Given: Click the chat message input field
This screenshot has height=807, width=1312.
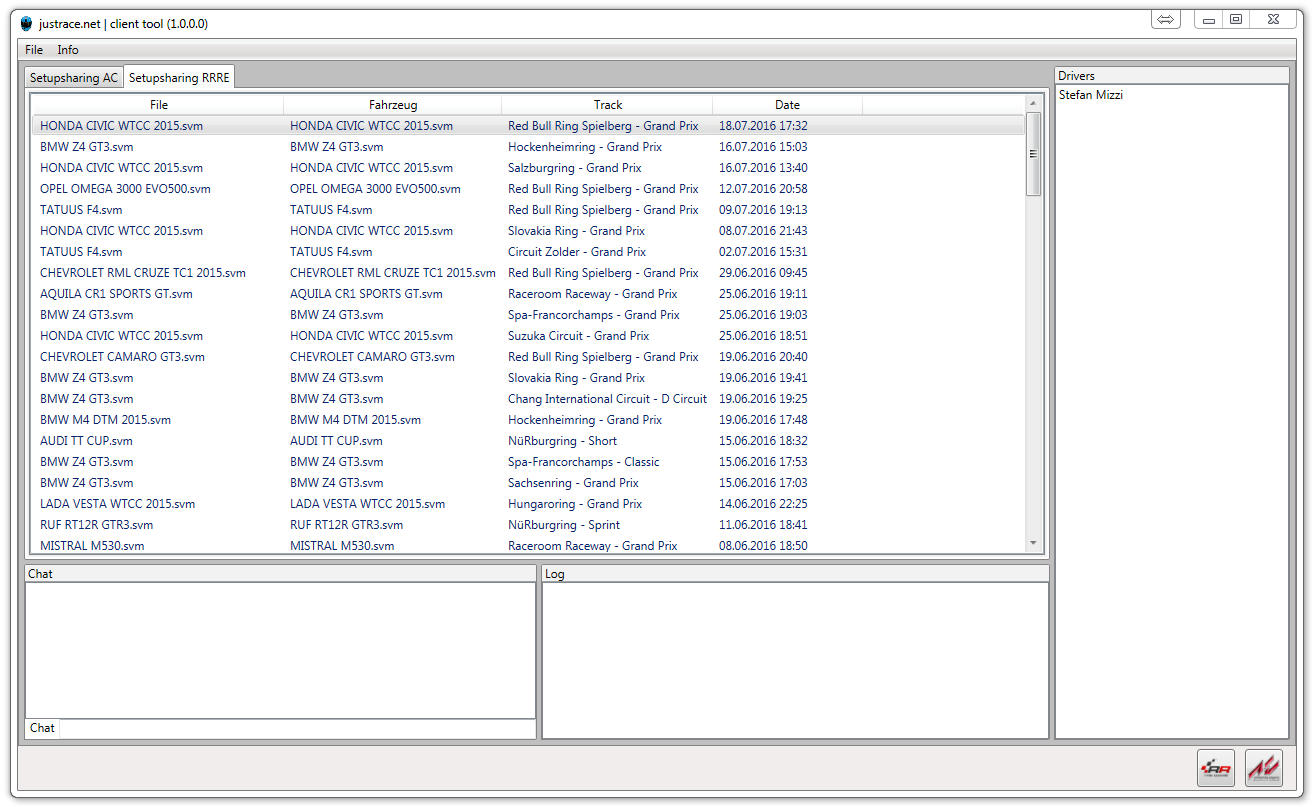Looking at the screenshot, I should pos(297,728).
